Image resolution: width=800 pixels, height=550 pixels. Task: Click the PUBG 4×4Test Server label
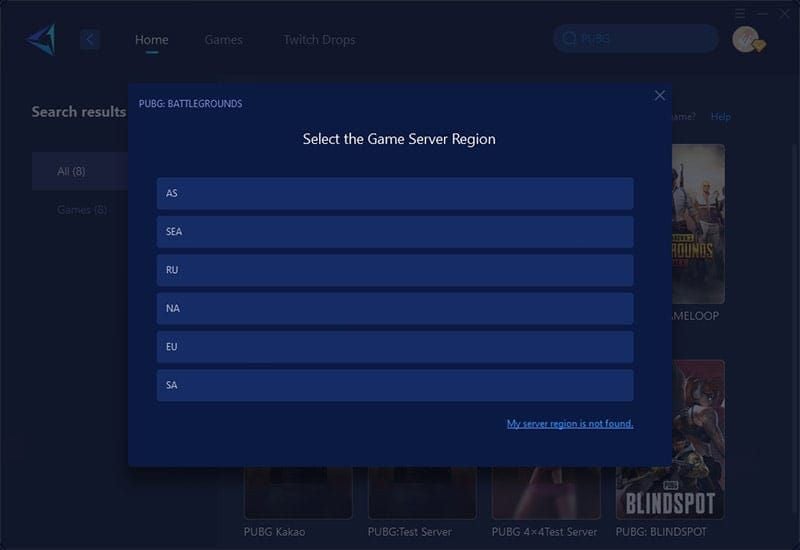tap(544, 532)
